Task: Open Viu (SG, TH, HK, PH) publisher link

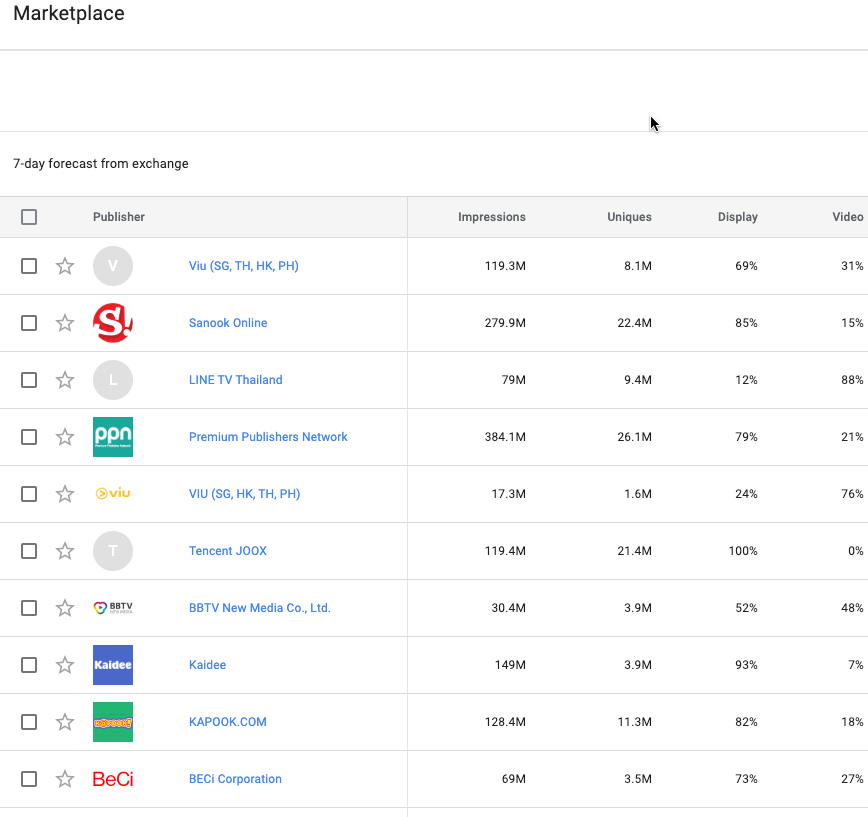Action: pyautogui.click(x=244, y=266)
